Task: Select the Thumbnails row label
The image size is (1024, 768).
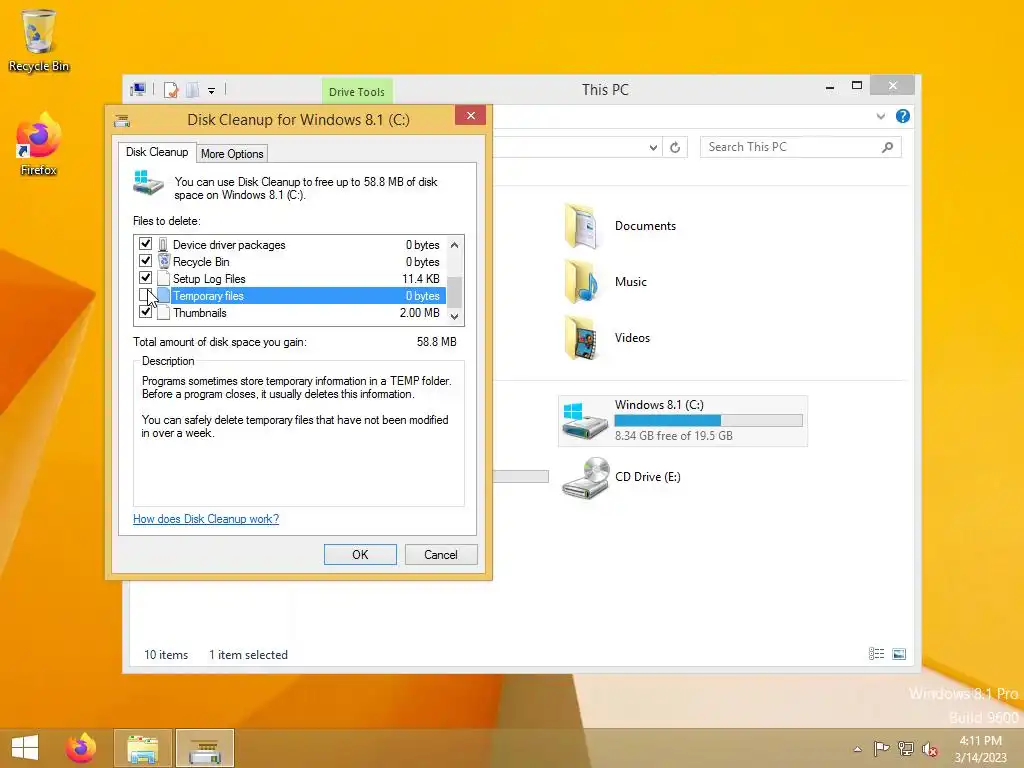Action: point(200,313)
